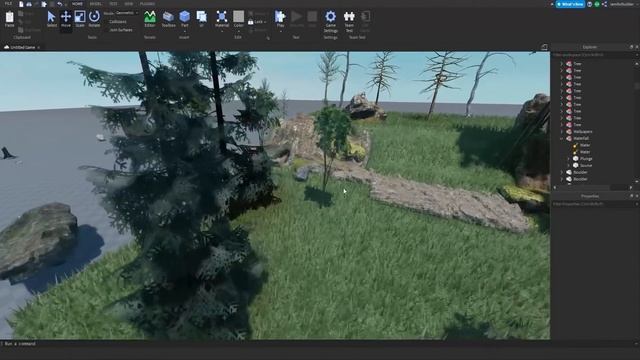Switch to the HOME ribbon tab
Viewport: 640px width, 360px height.
[77, 4]
